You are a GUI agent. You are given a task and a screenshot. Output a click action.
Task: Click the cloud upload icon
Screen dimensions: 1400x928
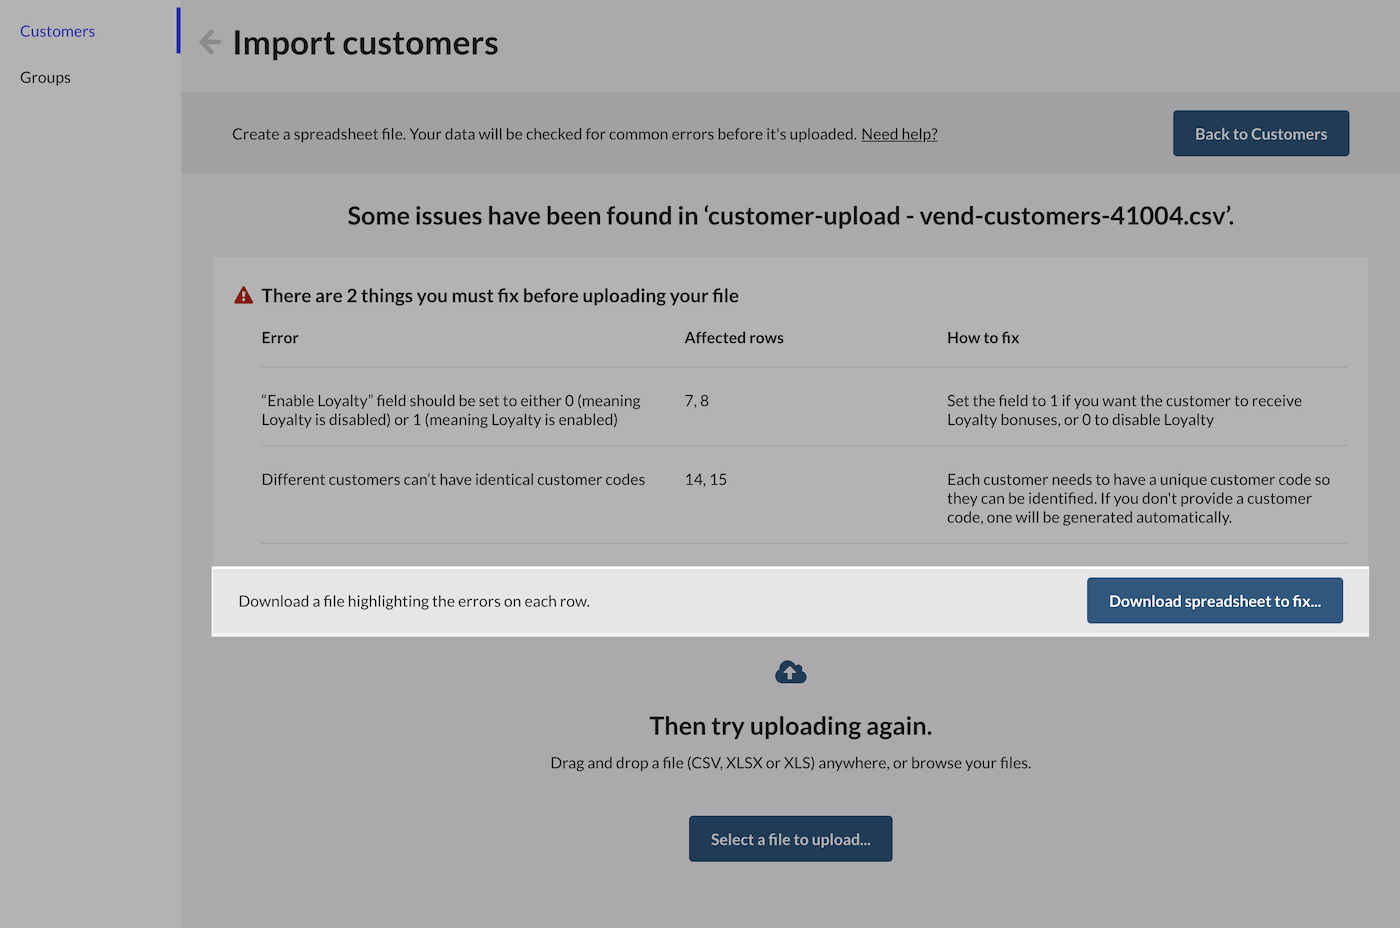point(790,672)
